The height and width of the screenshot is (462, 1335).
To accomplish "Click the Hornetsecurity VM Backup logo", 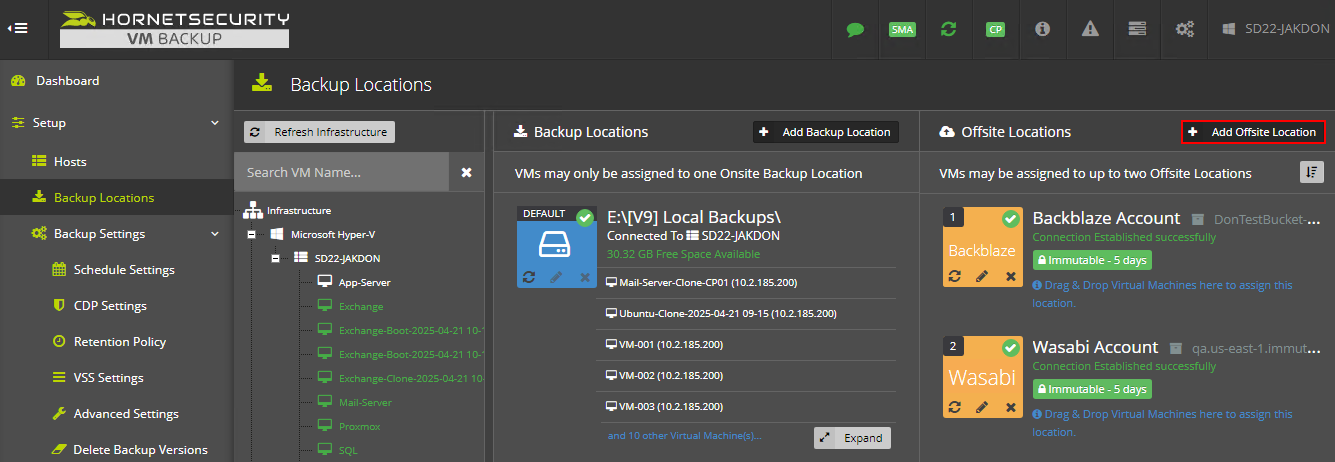I will click(x=175, y=29).
